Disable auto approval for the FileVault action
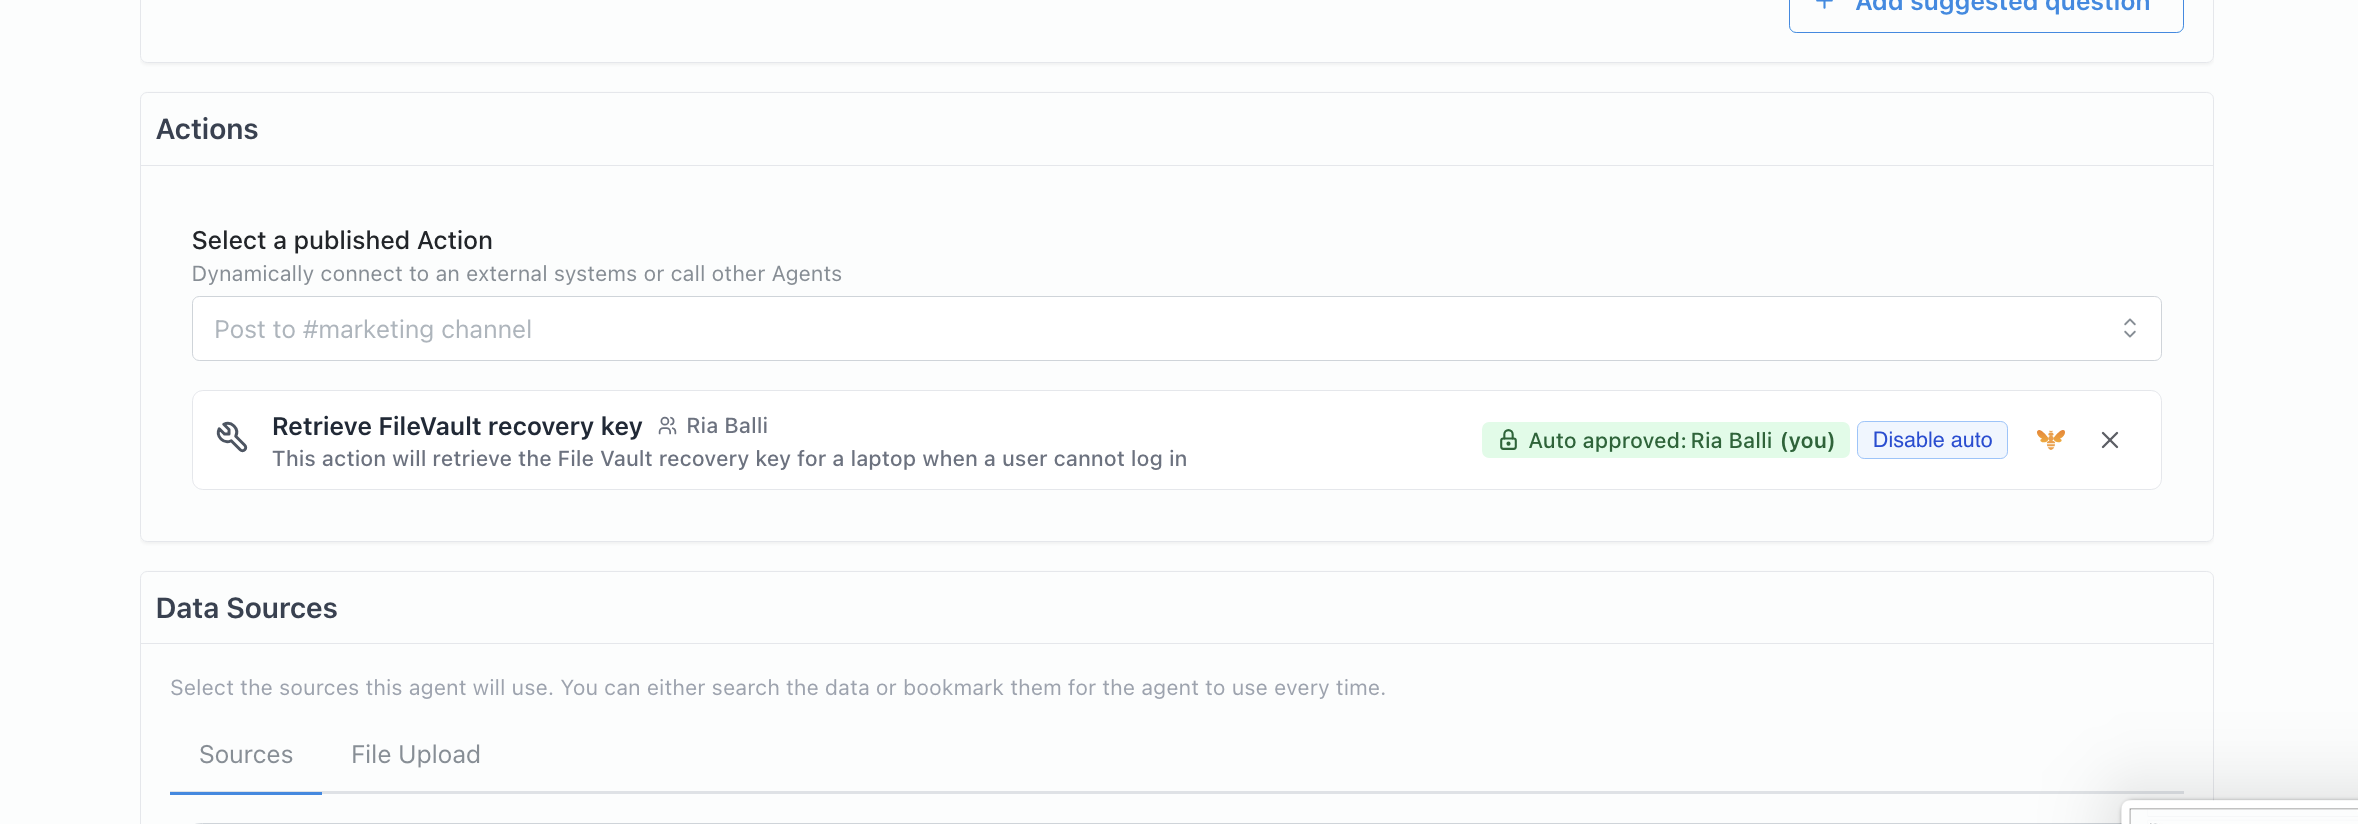Screen dimensions: 2358x824 [x=1932, y=440]
